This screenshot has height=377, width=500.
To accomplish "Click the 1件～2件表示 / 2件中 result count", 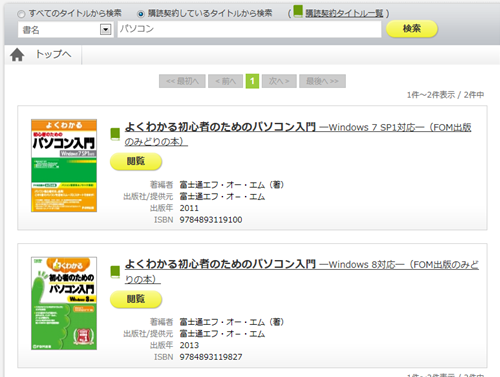I will 445,95.
